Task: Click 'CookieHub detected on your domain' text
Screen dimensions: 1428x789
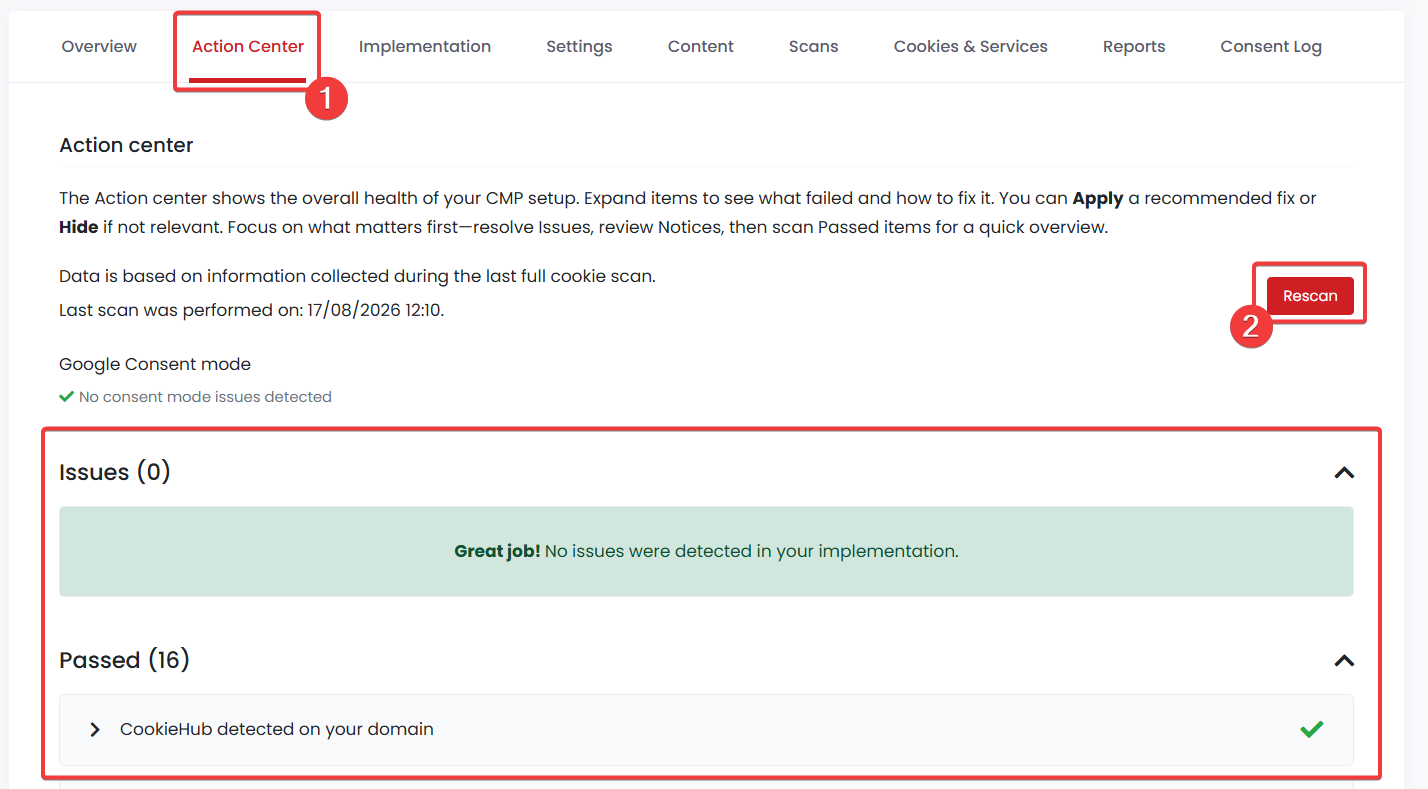Action: 277,729
